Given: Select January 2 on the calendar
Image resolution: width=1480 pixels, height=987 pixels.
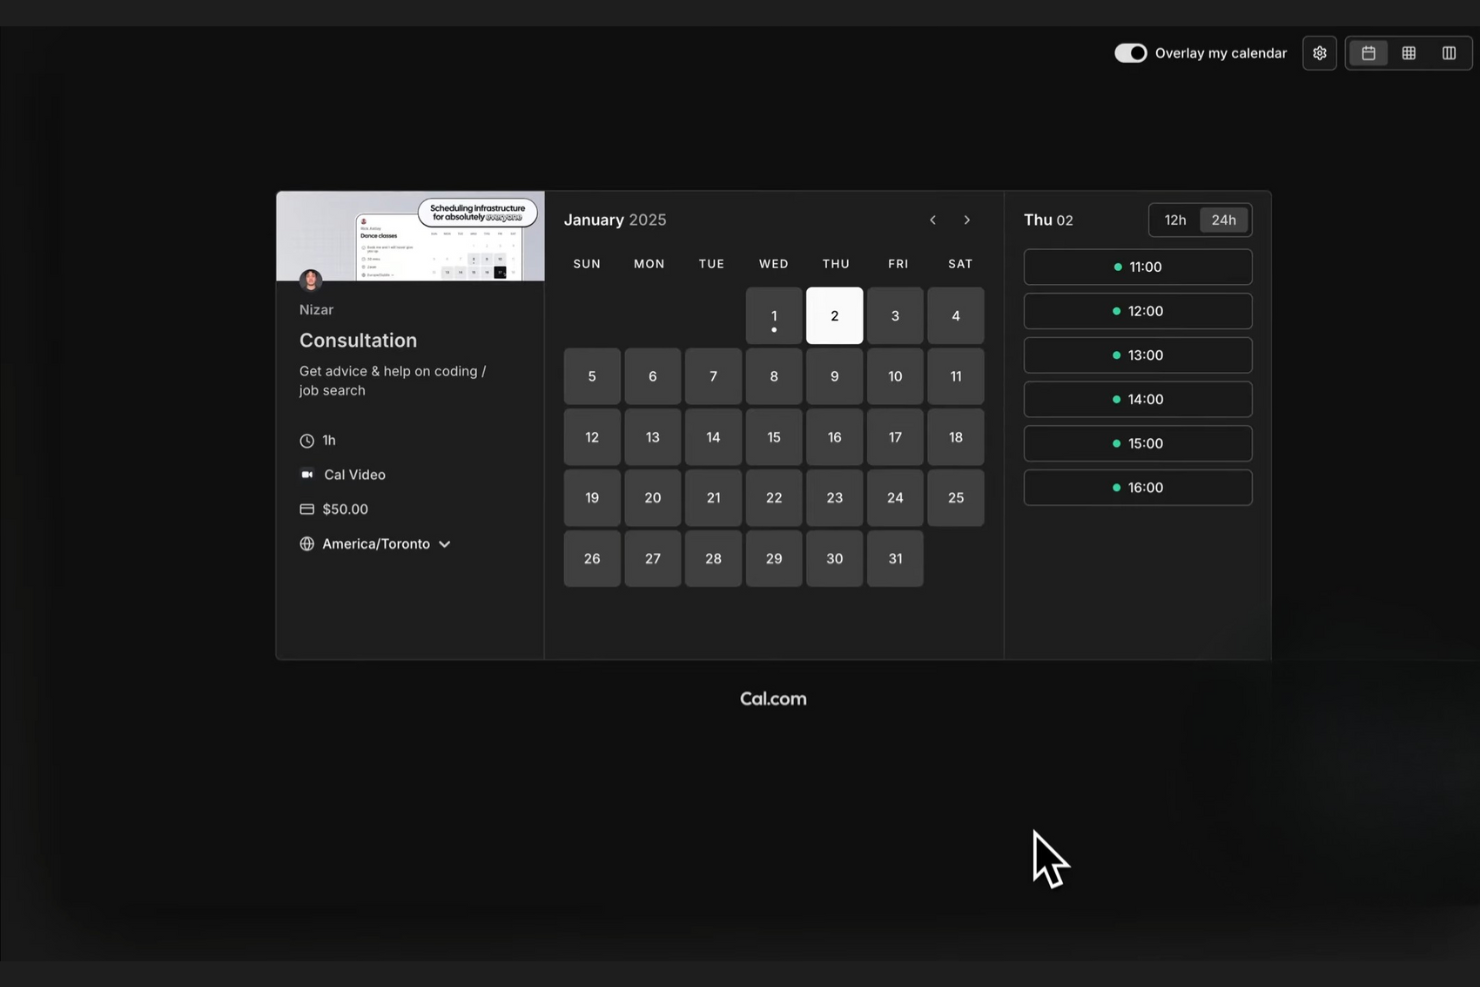Looking at the screenshot, I should click(835, 316).
